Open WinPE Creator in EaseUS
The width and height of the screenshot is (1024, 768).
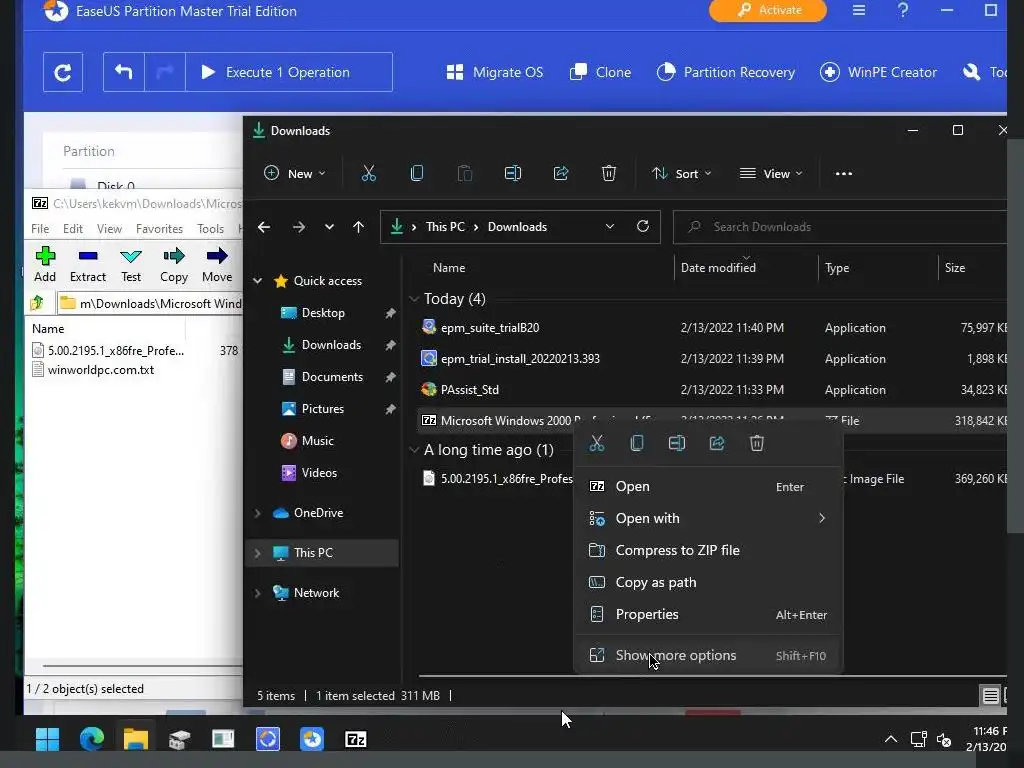click(878, 72)
